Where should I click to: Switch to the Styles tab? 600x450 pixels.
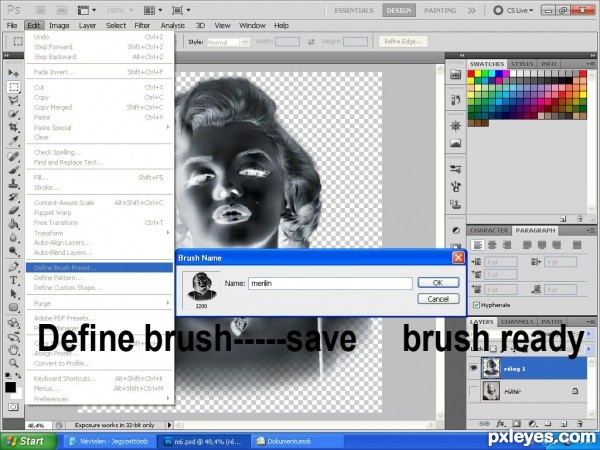pyautogui.click(x=522, y=64)
